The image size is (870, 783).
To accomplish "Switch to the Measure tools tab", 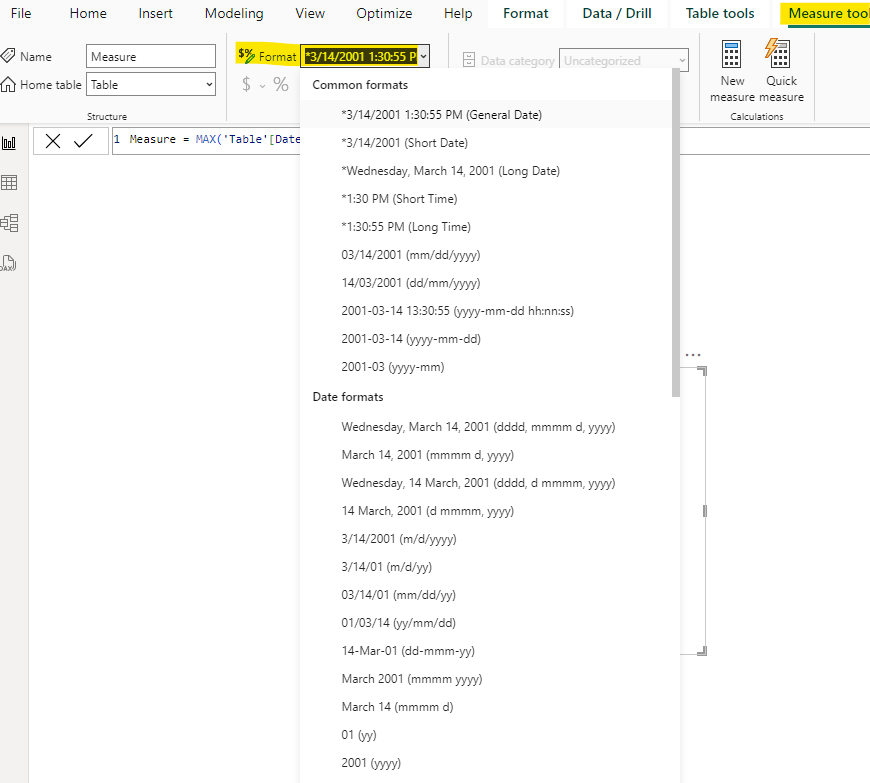I will pos(827,13).
